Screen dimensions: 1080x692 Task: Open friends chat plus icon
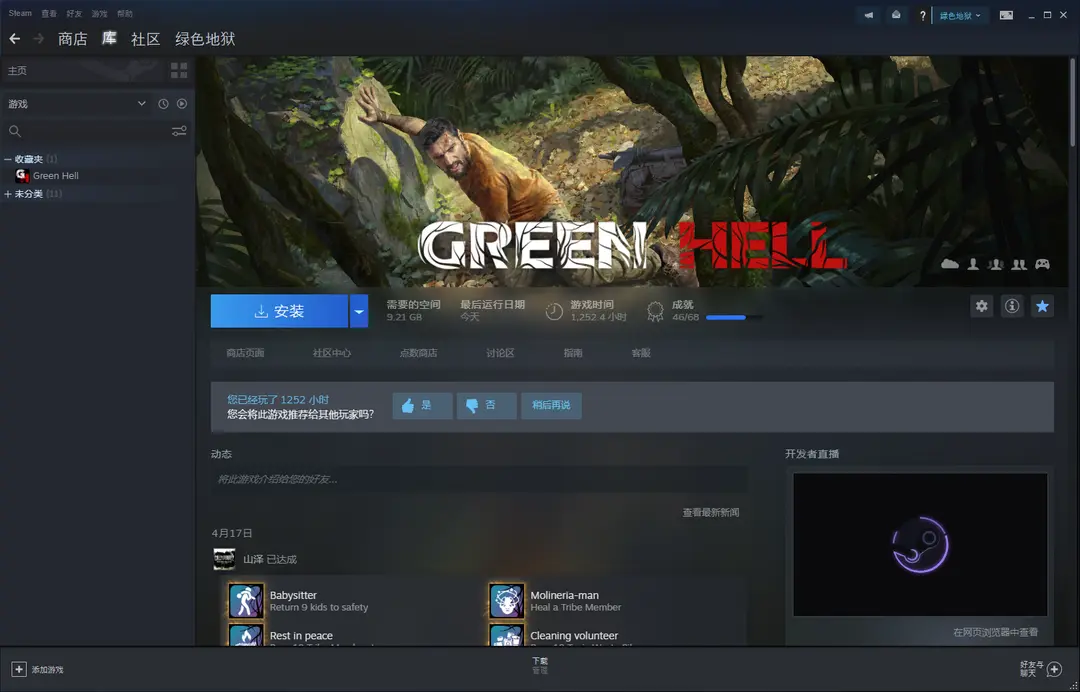(x=1054, y=669)
